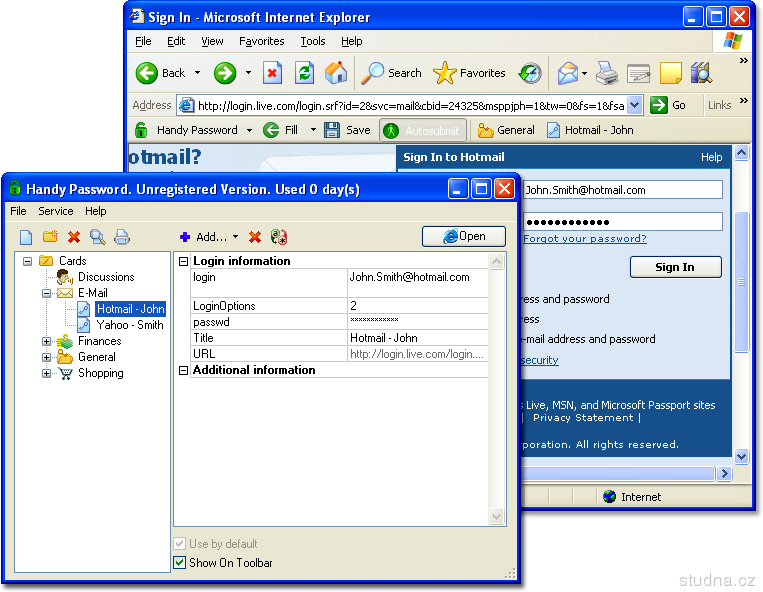Collapse the Login information section
Image resolution: width=763 pixels, height=592 pixels.
183,262
